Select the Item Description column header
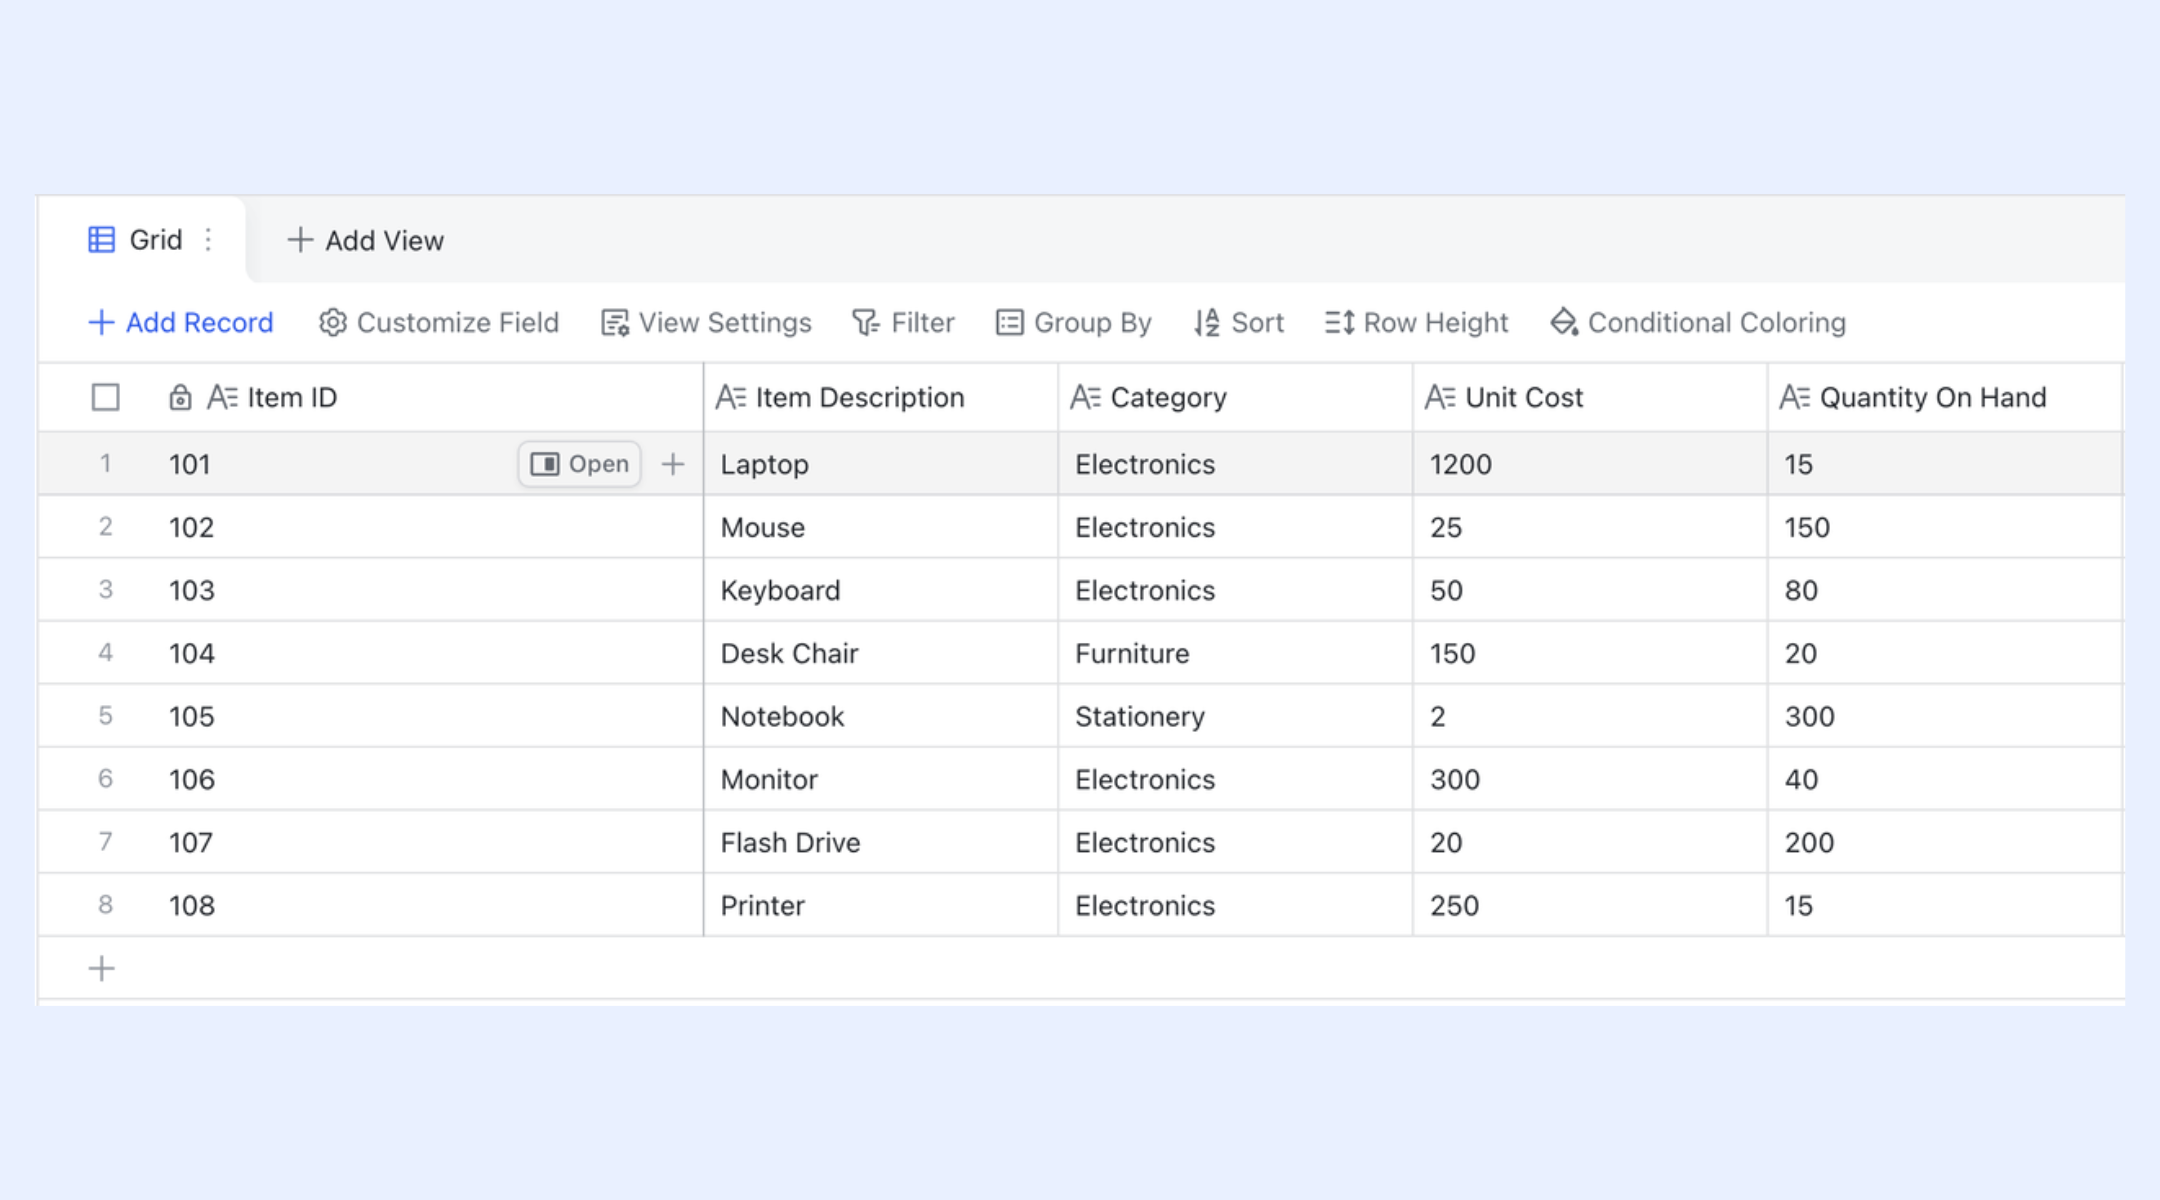2160x1200 pixels. pos(881,398)
